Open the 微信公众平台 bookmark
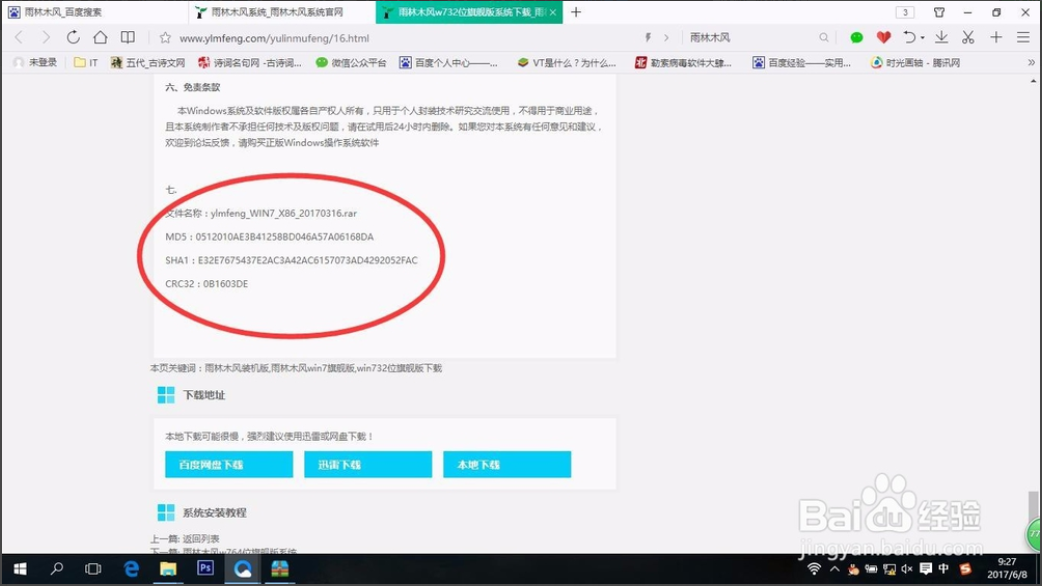 coord(352,62)
